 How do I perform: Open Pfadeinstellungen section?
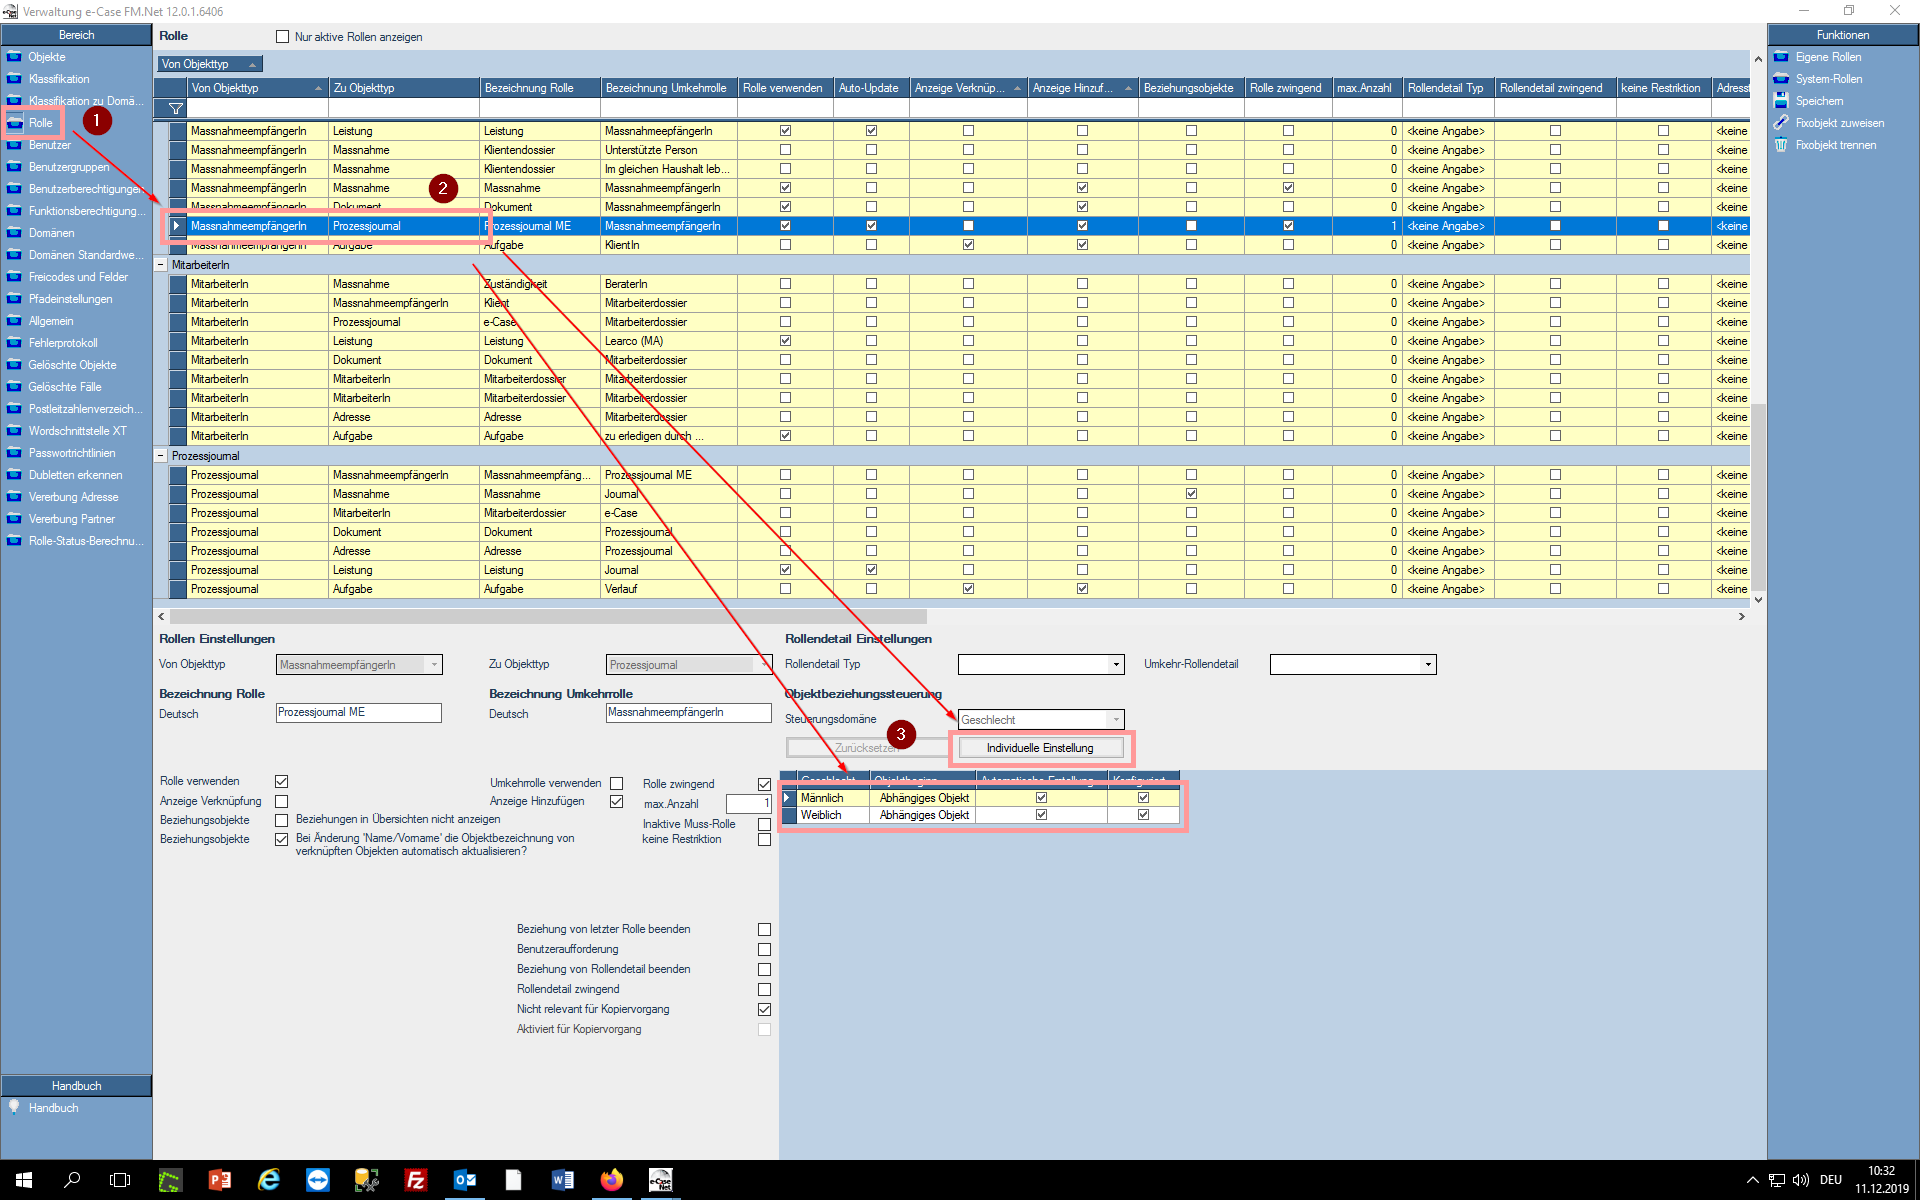click(71, 299)
